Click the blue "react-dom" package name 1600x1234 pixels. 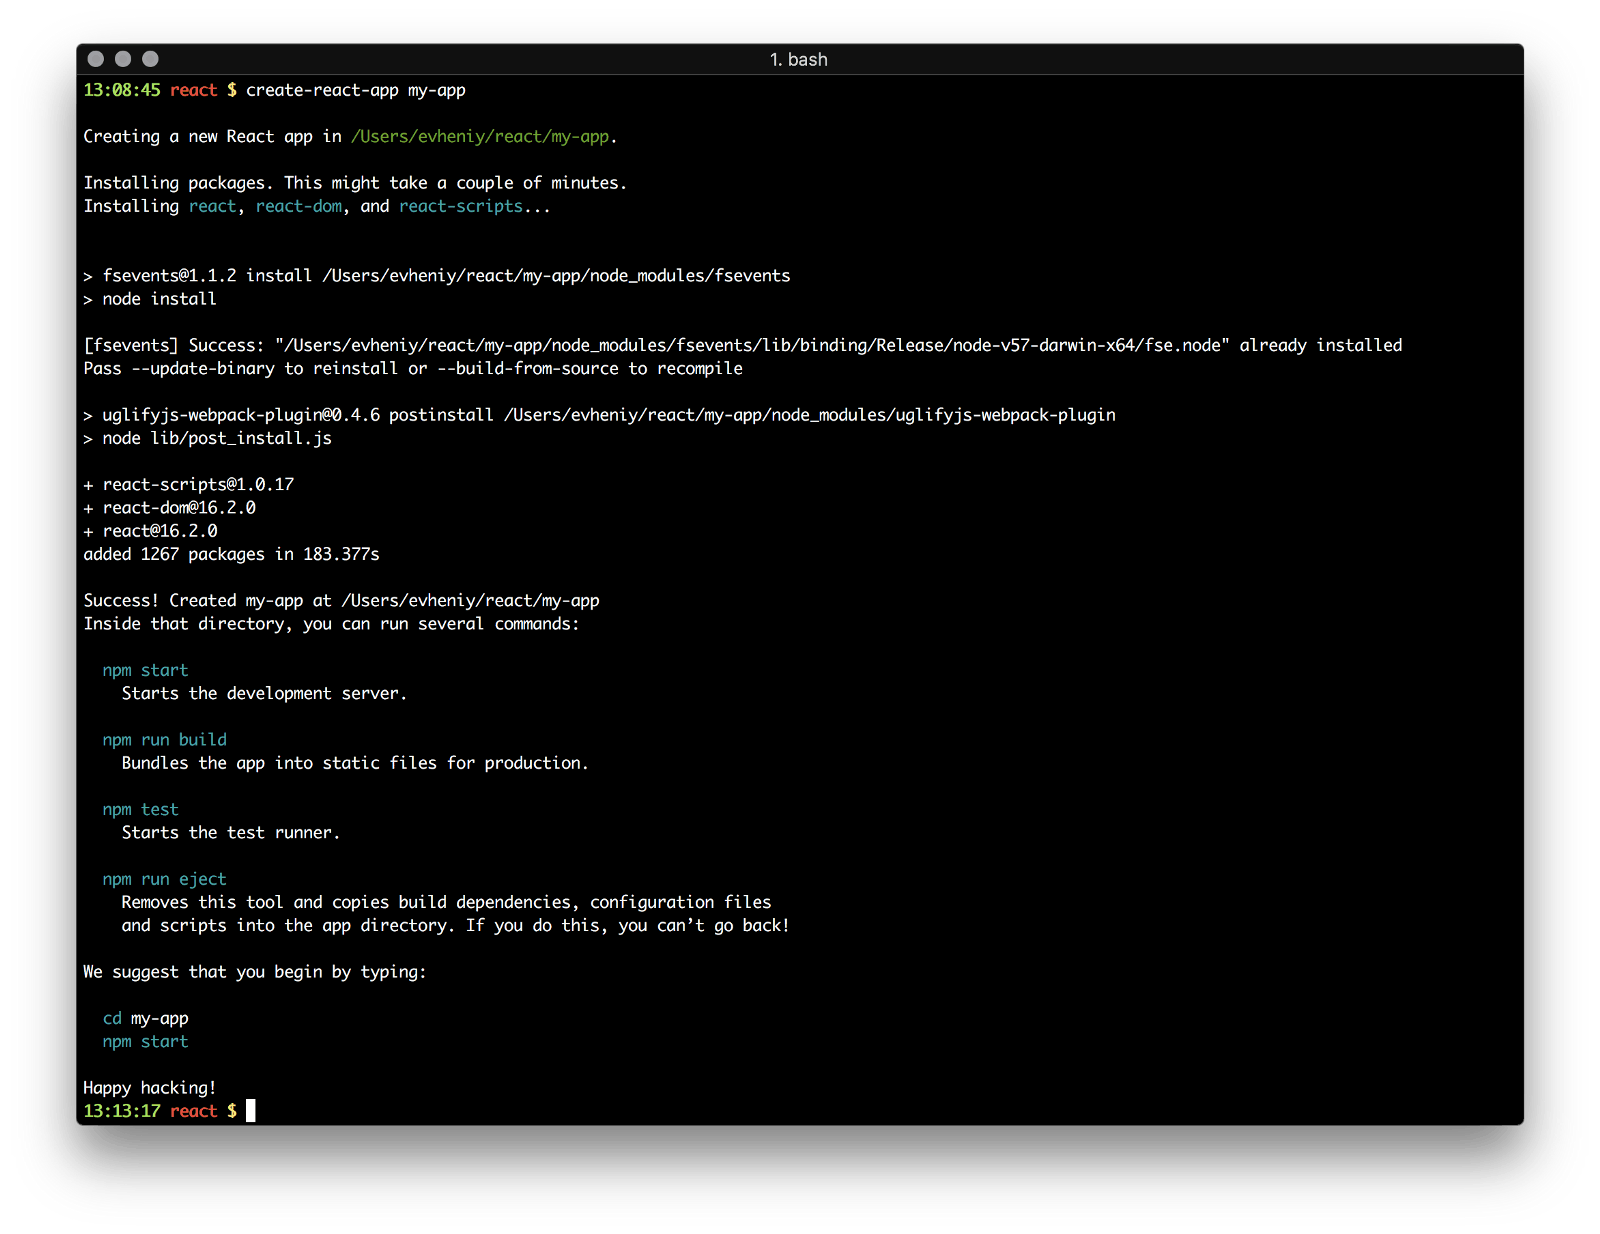point(299,206)
